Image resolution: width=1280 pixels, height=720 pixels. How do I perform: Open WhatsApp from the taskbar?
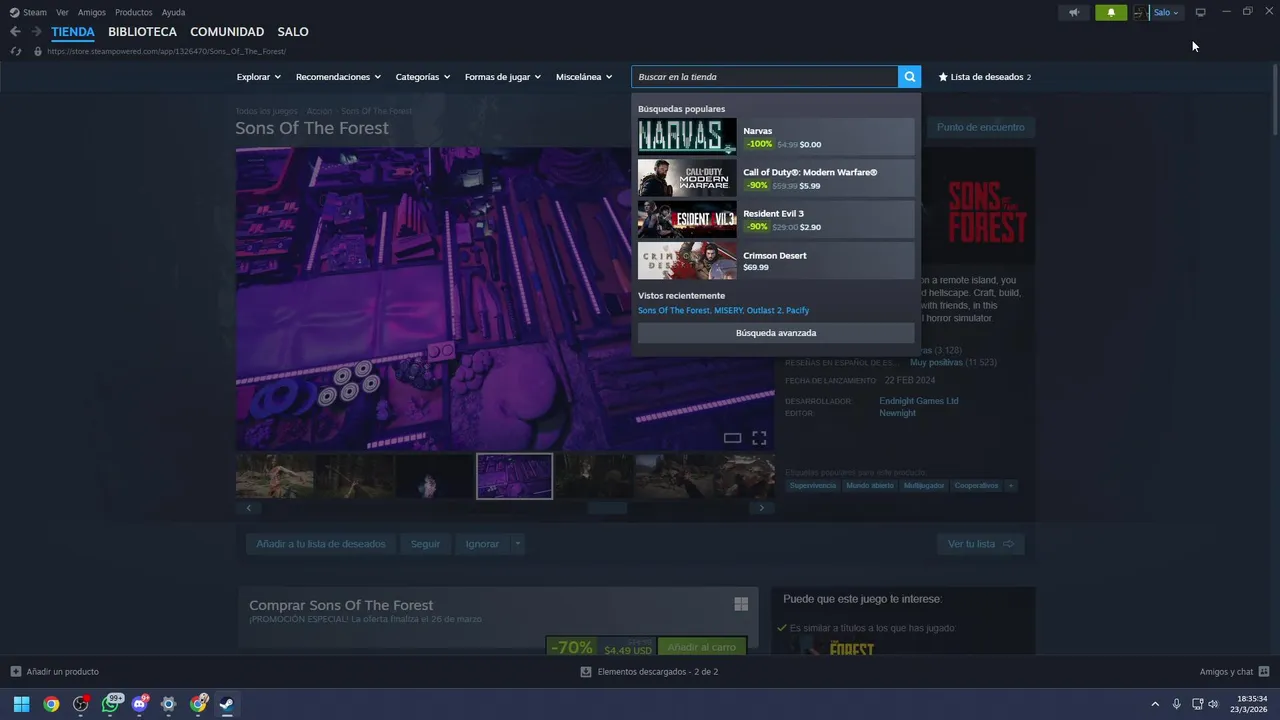(111, 704)
